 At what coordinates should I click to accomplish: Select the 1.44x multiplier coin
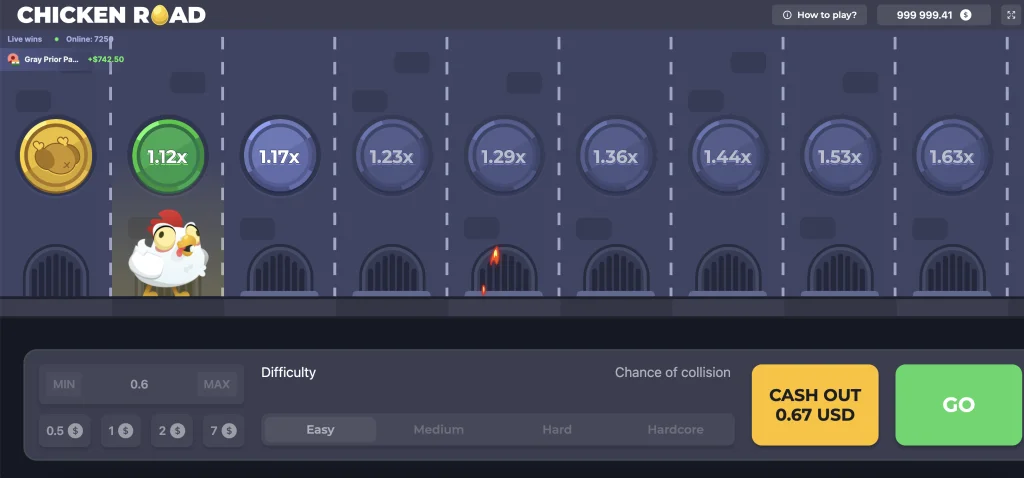tap(728, 156)
